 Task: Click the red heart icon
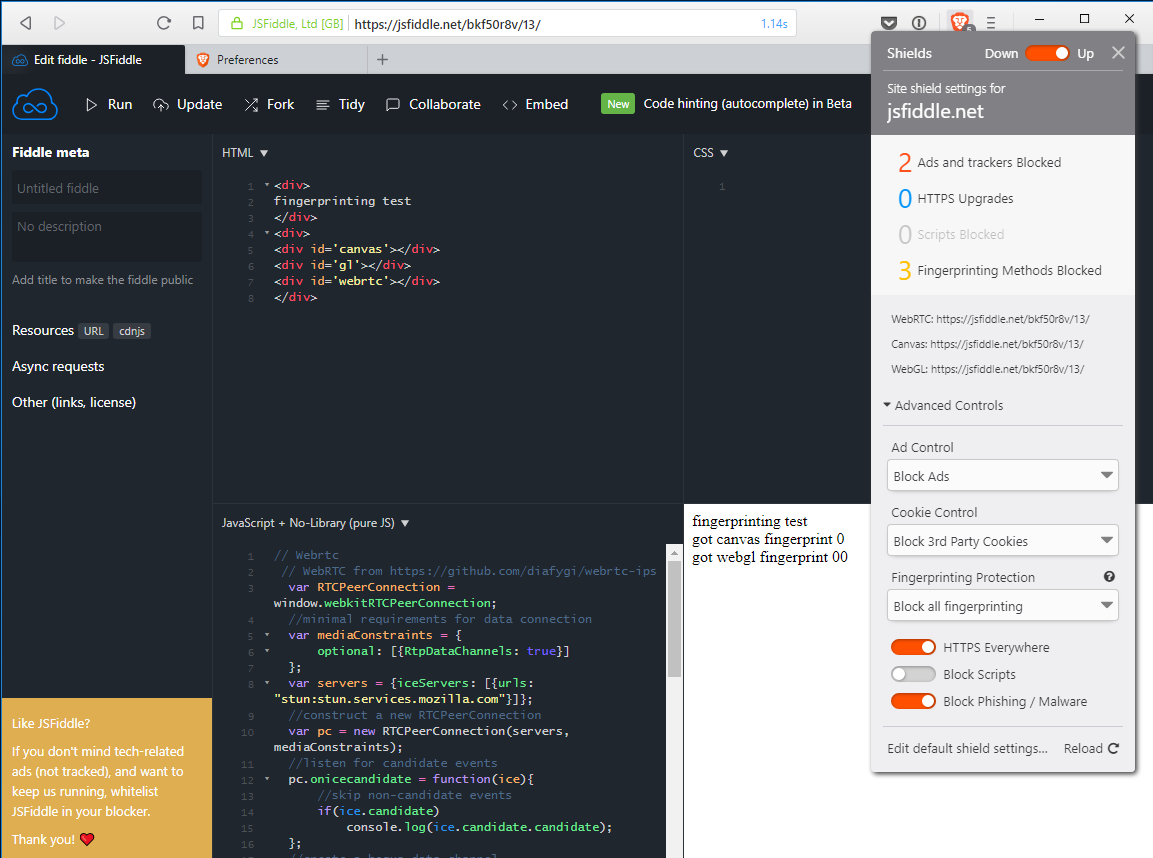[87, 839]
